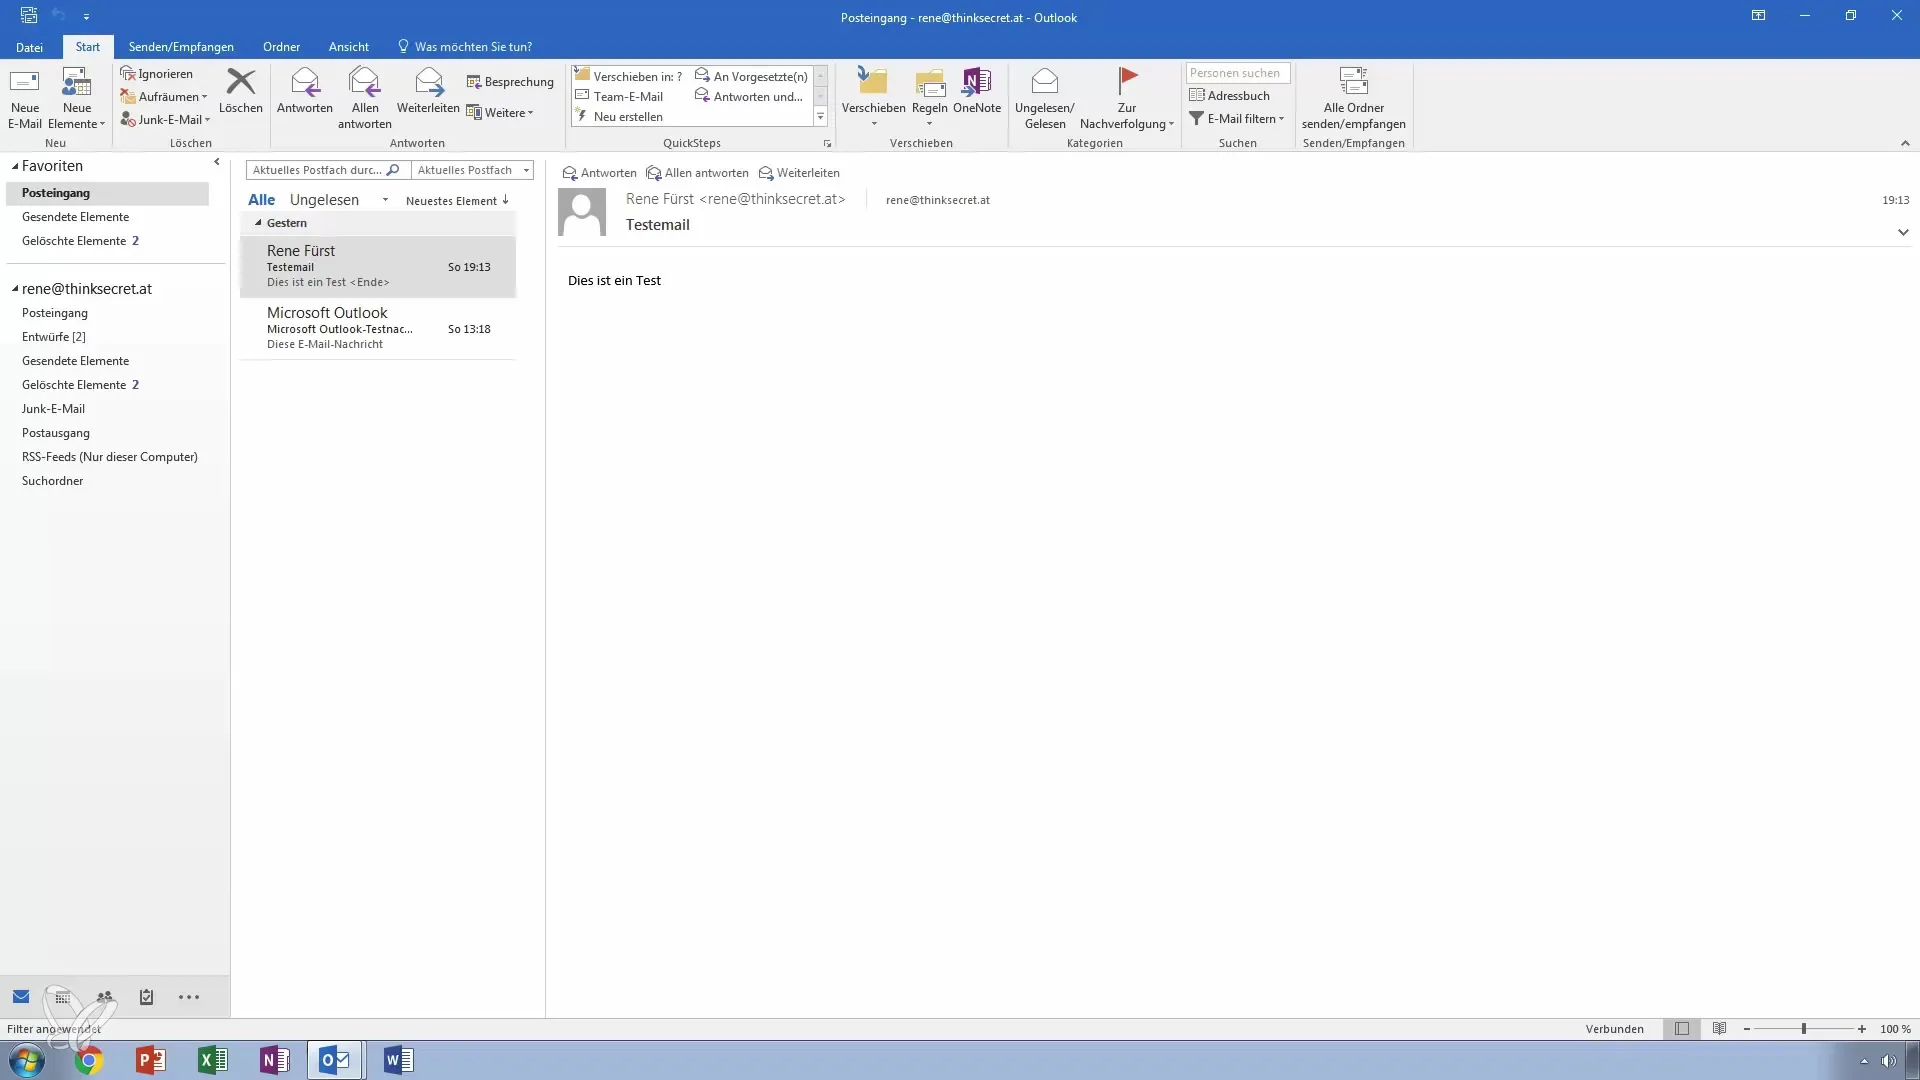Open the Entwürfe [2] folder
The image size is (1920, 1080).
point(54,337)
